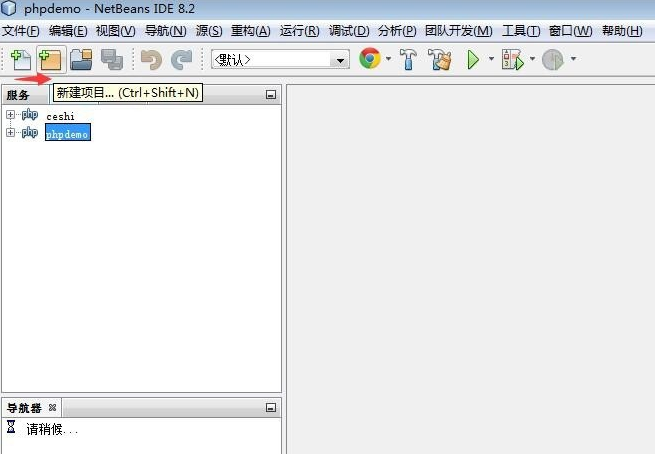Click the Build Project hammer icon

click(408, 59)
